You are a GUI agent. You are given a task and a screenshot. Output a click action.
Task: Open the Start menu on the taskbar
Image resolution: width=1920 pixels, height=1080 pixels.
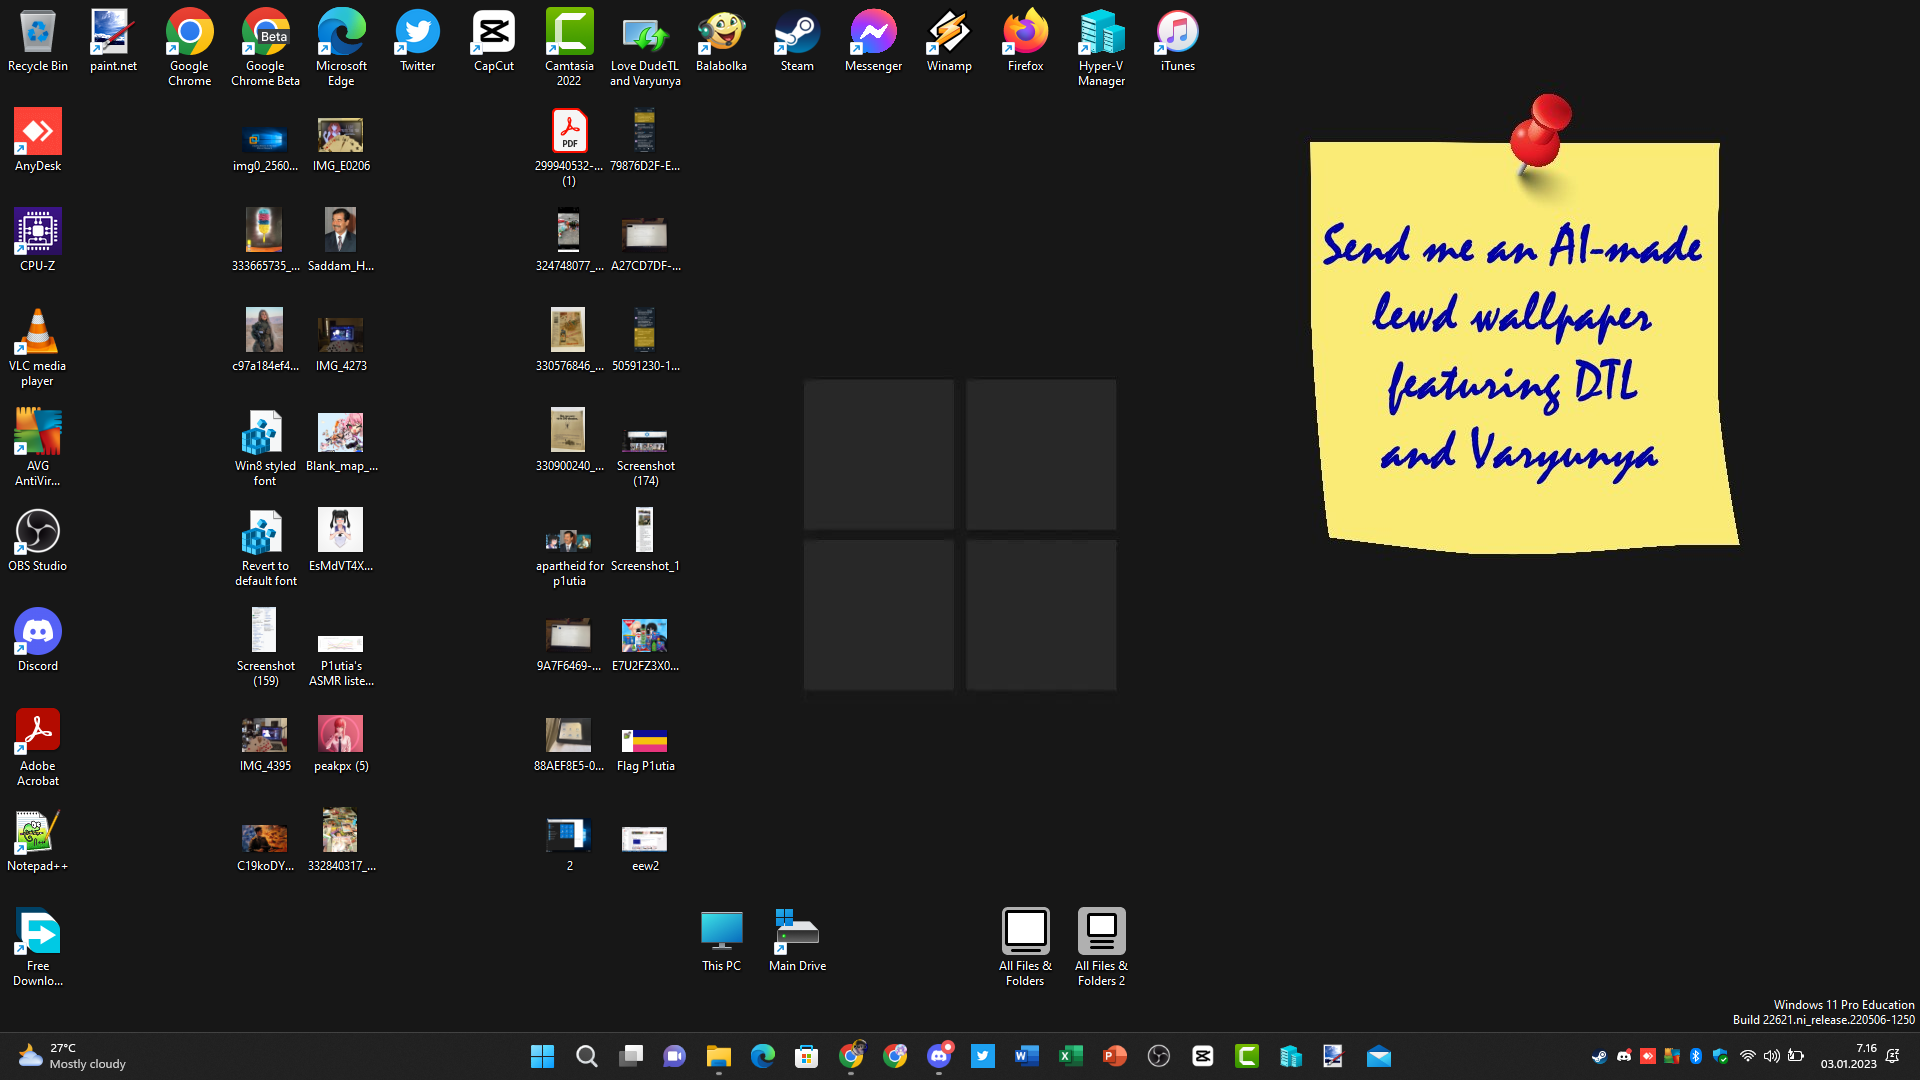click(542, 1056)
